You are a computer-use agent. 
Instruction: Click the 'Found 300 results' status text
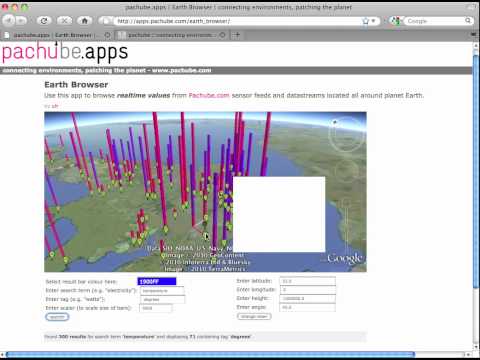click(x=148, y=337)
